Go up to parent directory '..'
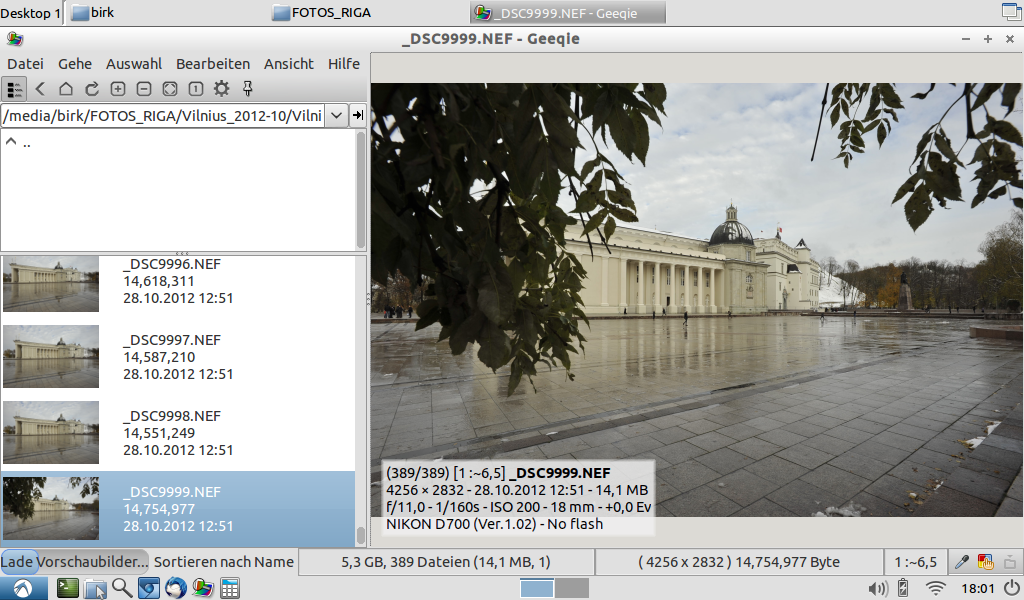 pyautogui.click(x=18, y=142)
